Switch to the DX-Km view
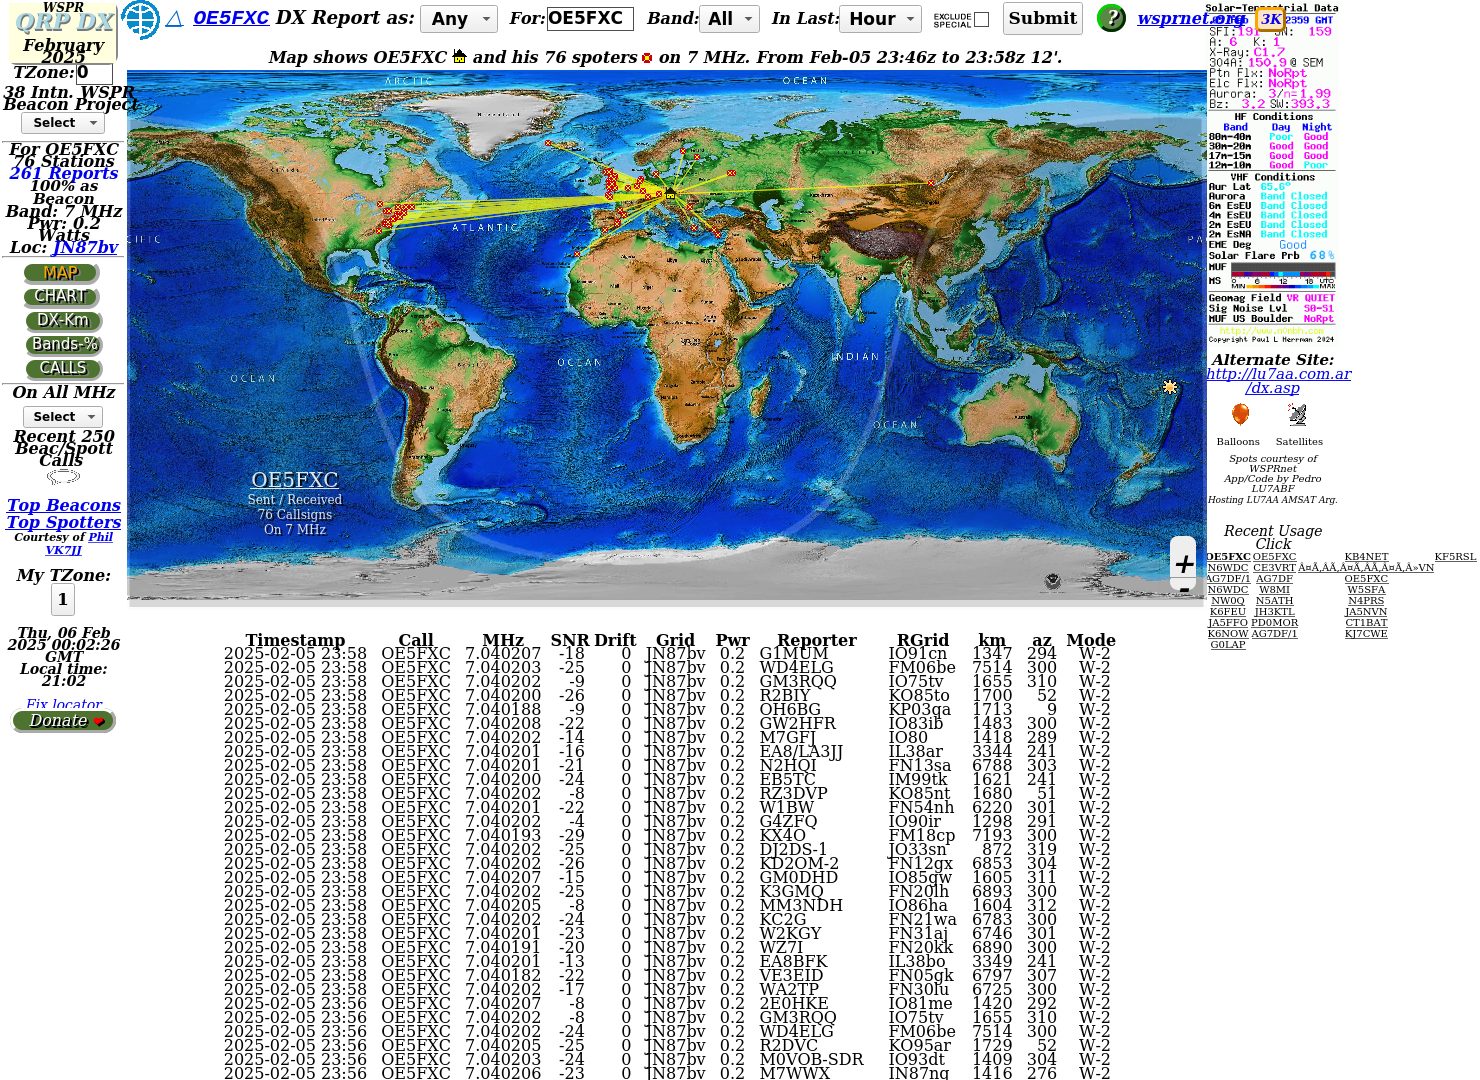 tap(63, 321)
